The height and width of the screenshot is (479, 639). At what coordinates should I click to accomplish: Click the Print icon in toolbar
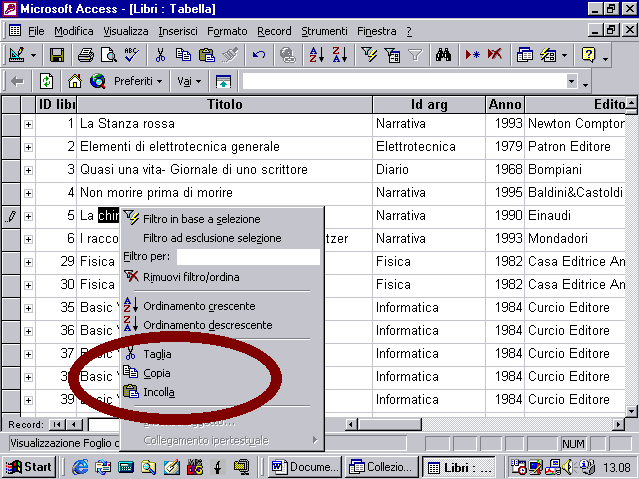pyautogui.click(x=86, y=55)
